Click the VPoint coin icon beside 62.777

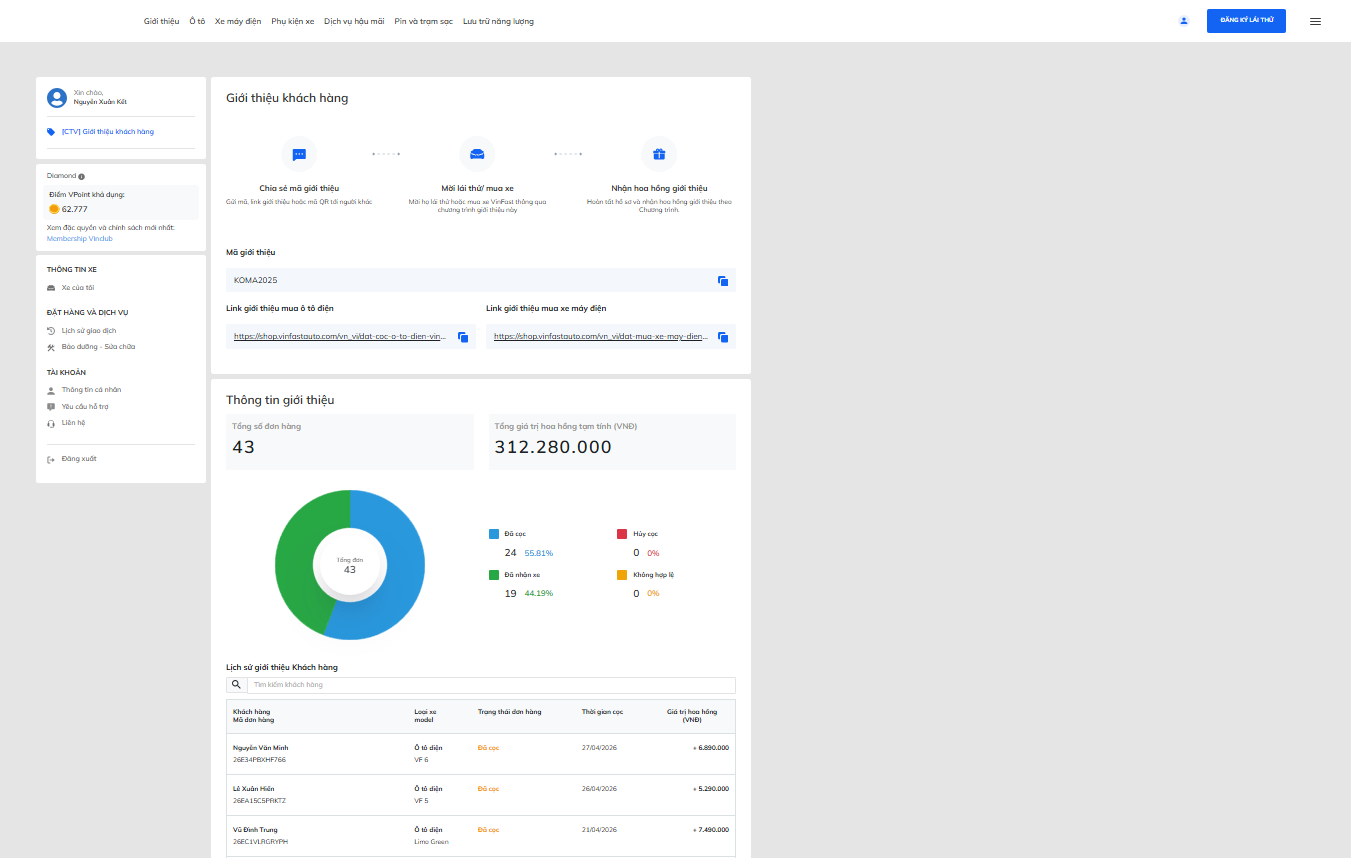click(x=54, y=209)
